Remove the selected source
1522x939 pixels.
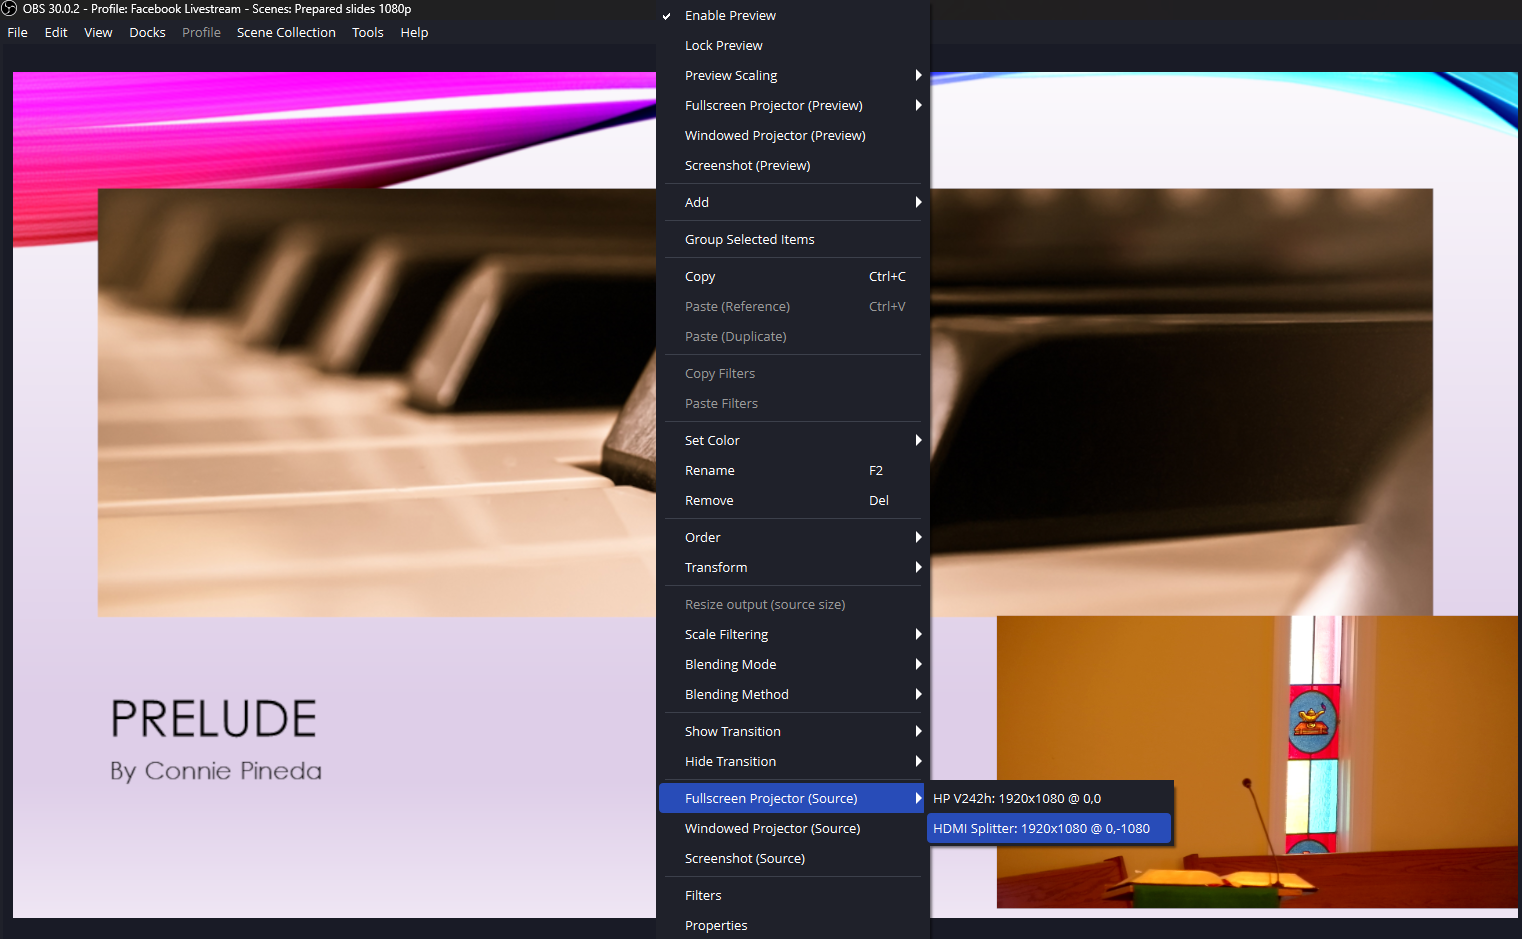point(709,500)
